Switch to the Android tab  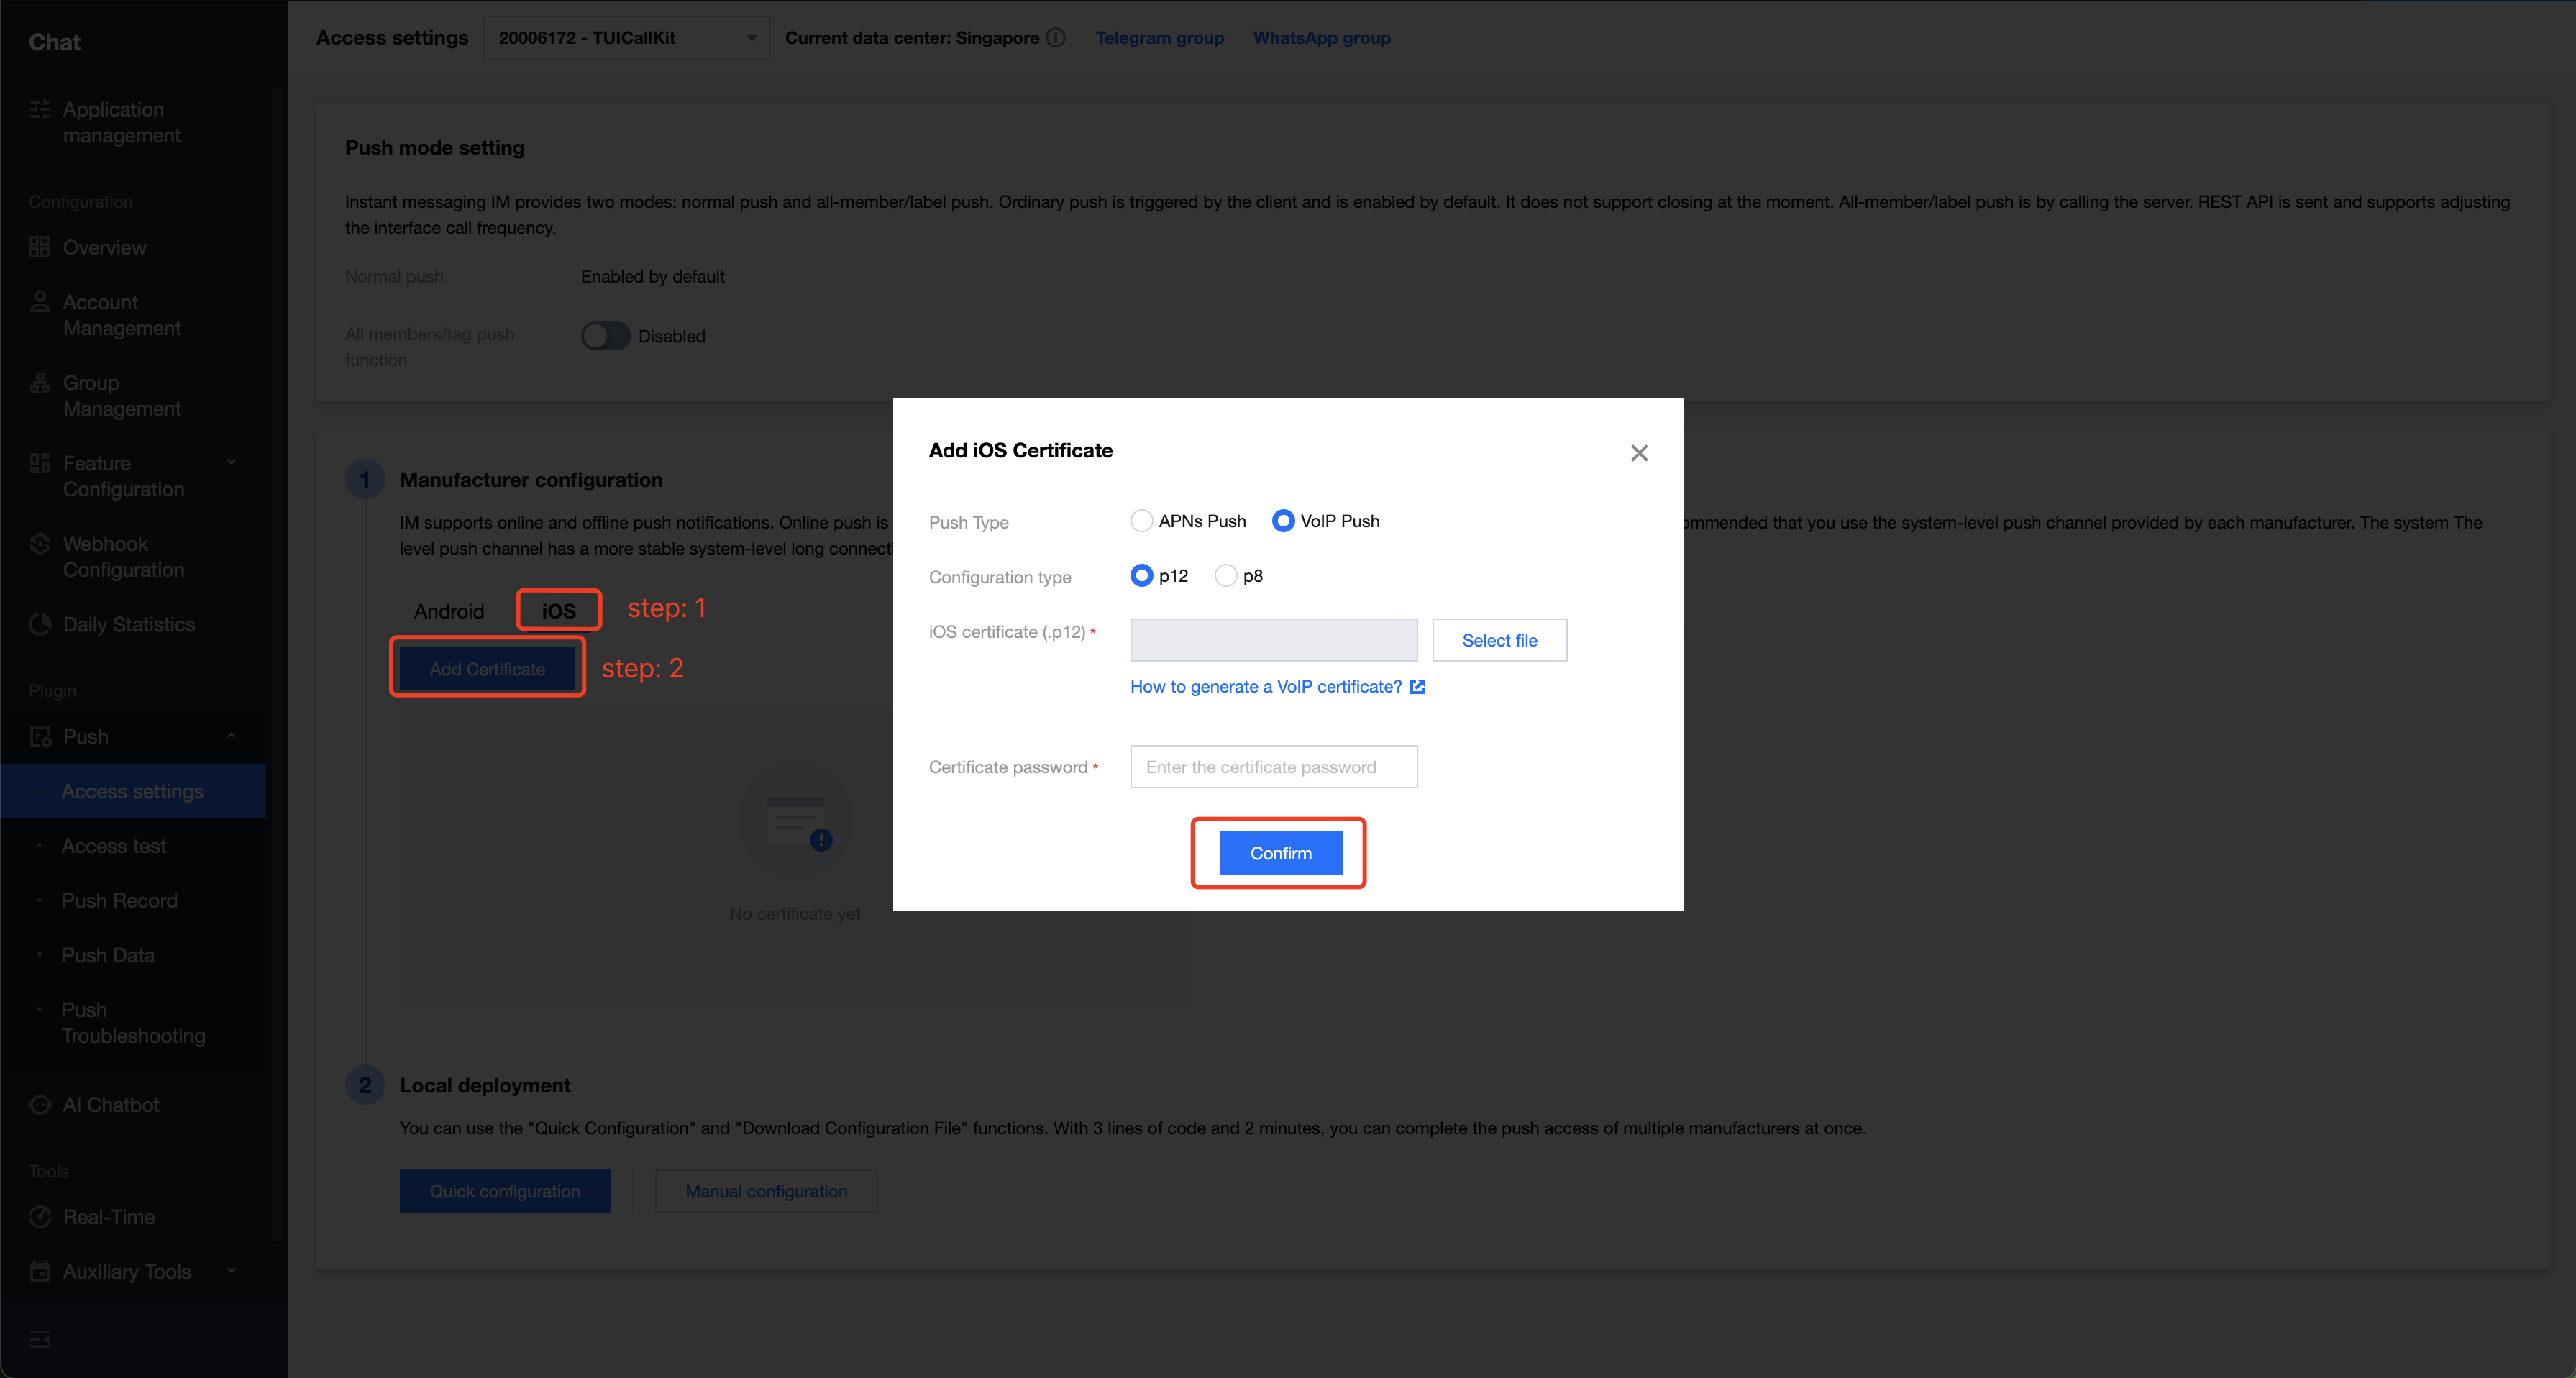[449, 611]
